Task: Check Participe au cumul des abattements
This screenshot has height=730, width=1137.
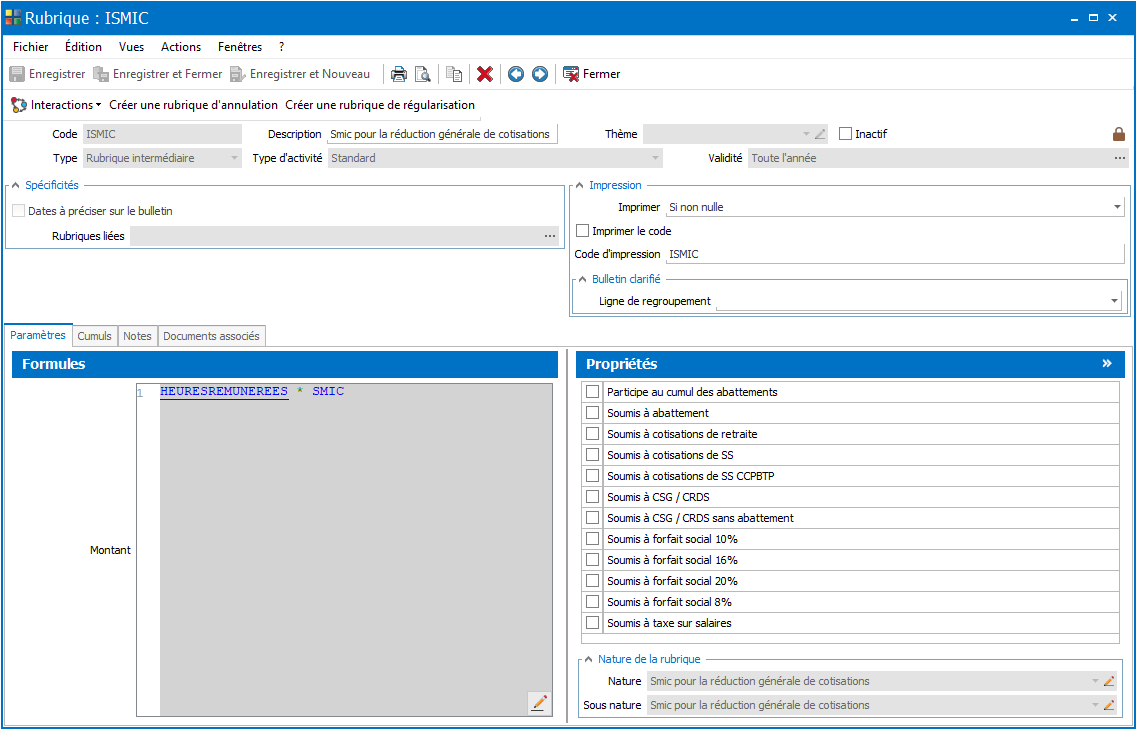Action: tap(592, 392)
